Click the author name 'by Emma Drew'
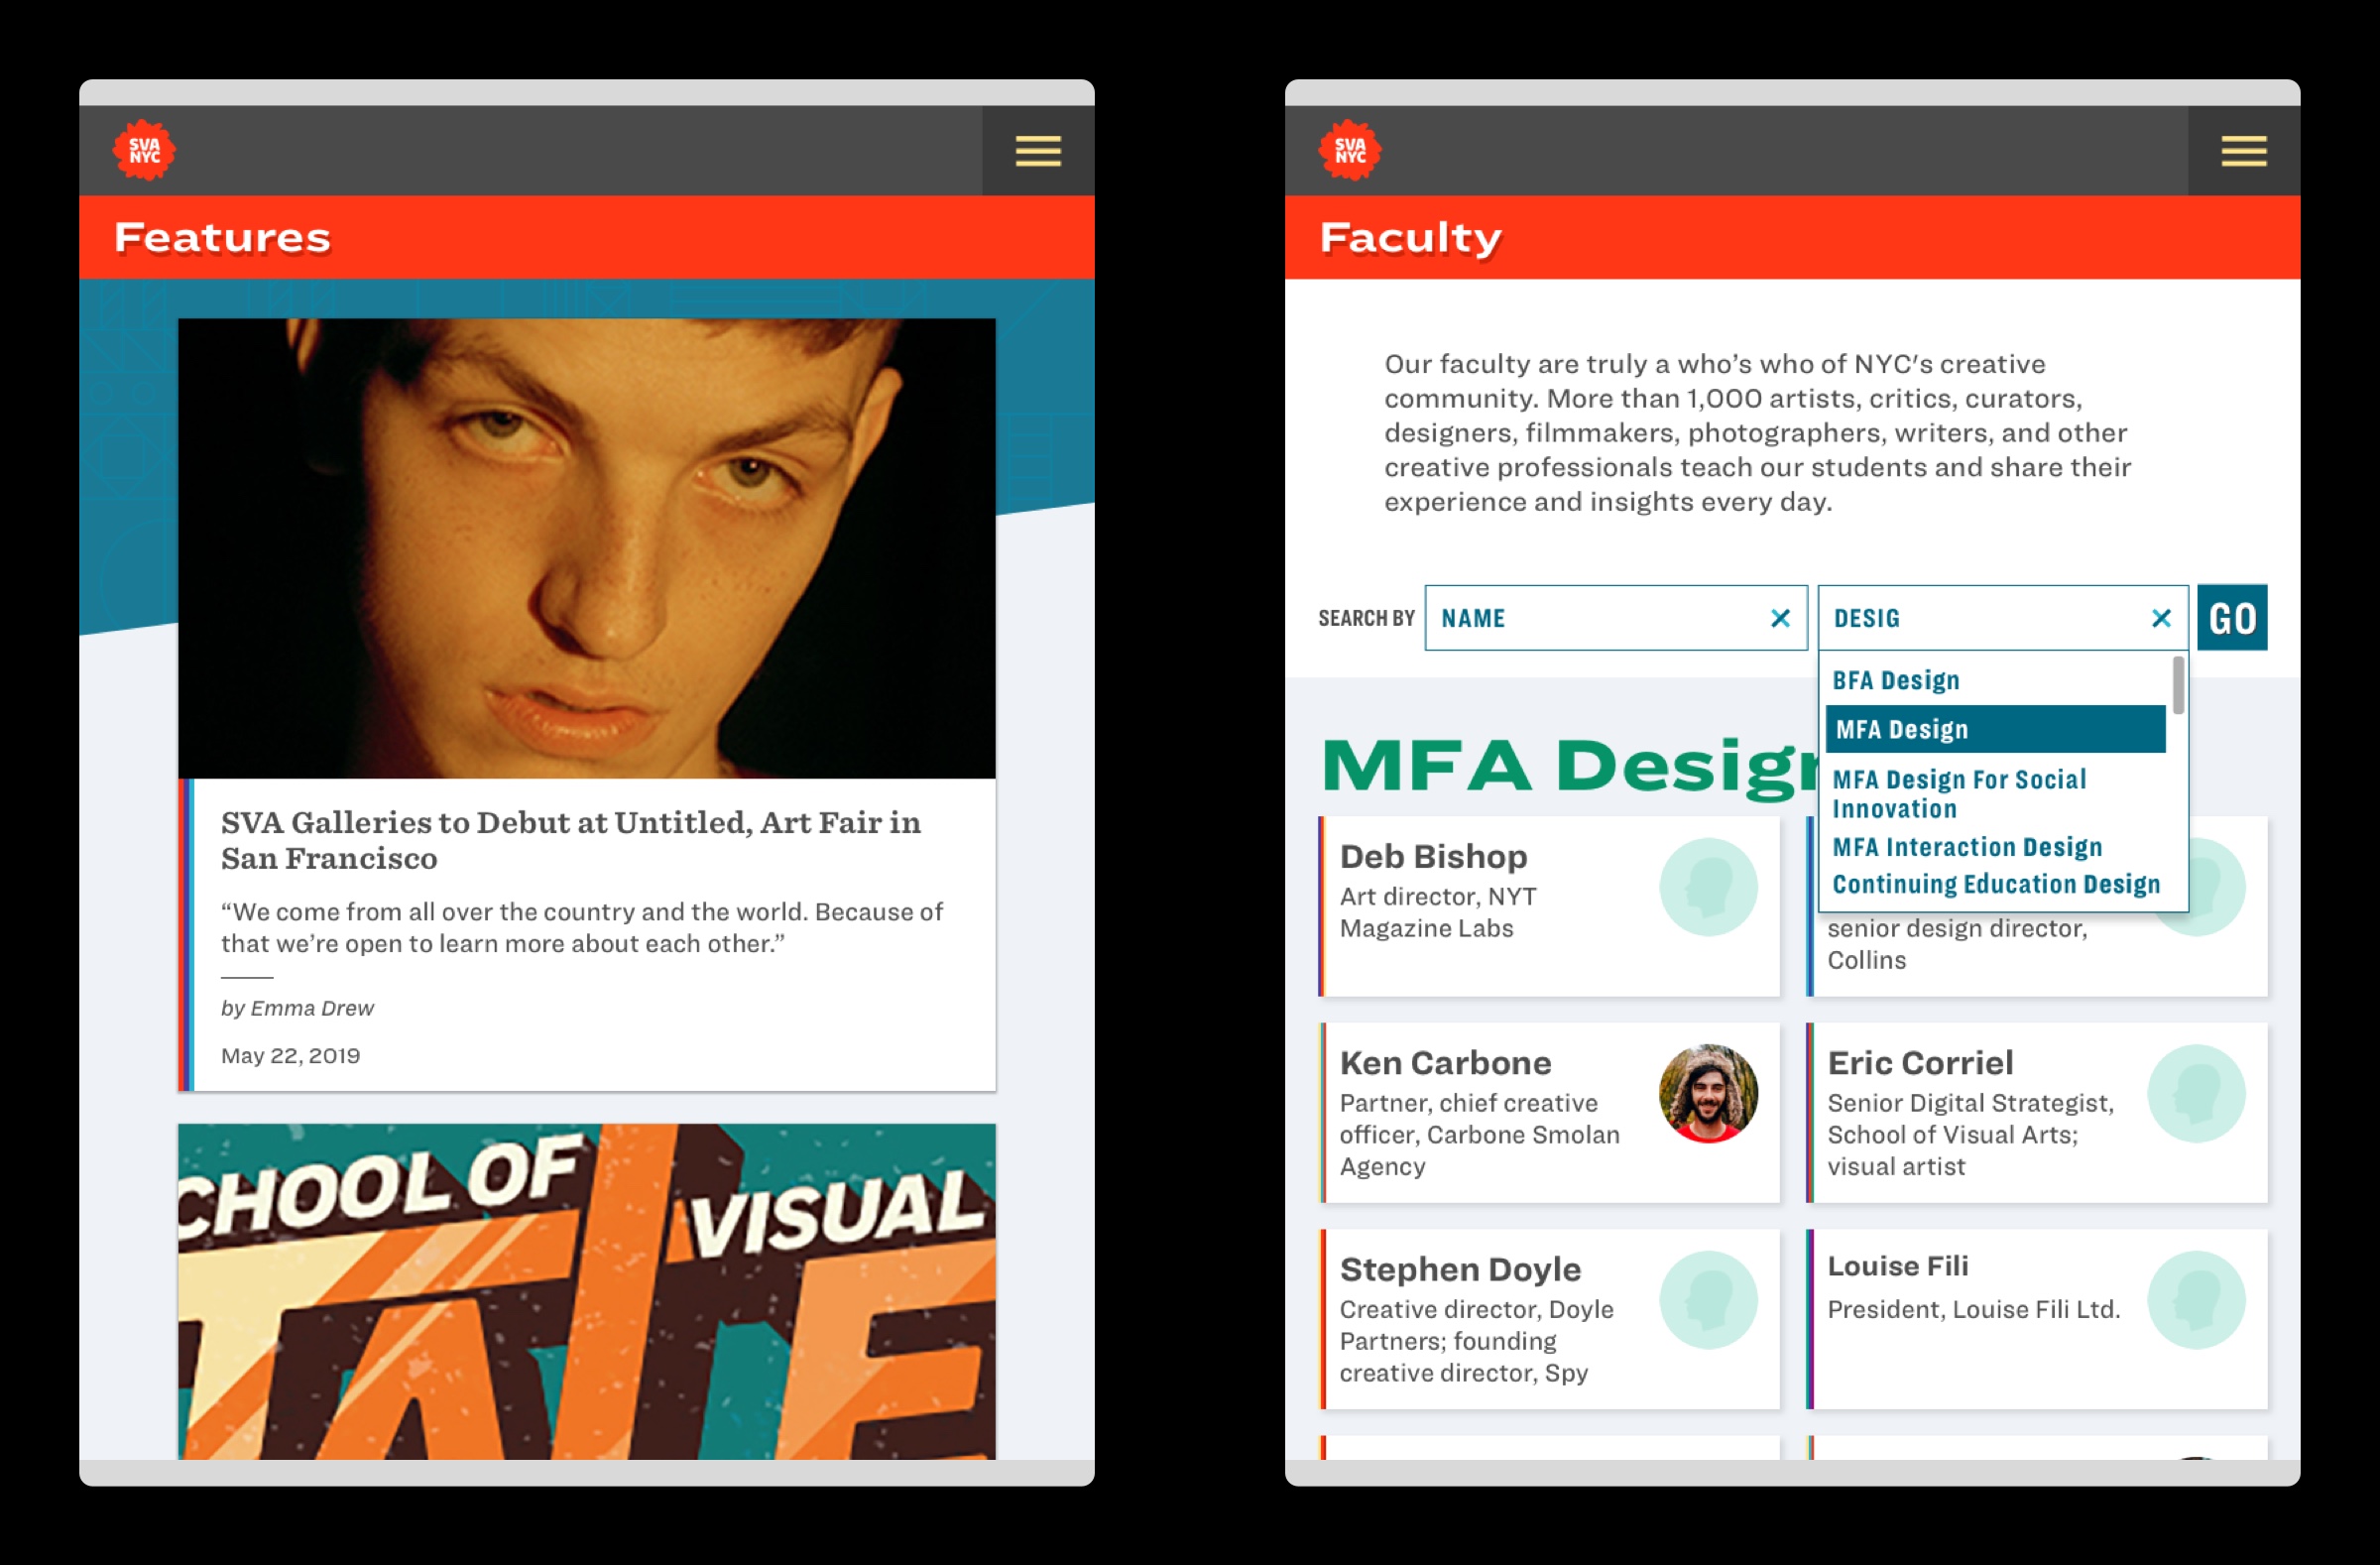The image size is (2380, 1565). click(297, 1008)
